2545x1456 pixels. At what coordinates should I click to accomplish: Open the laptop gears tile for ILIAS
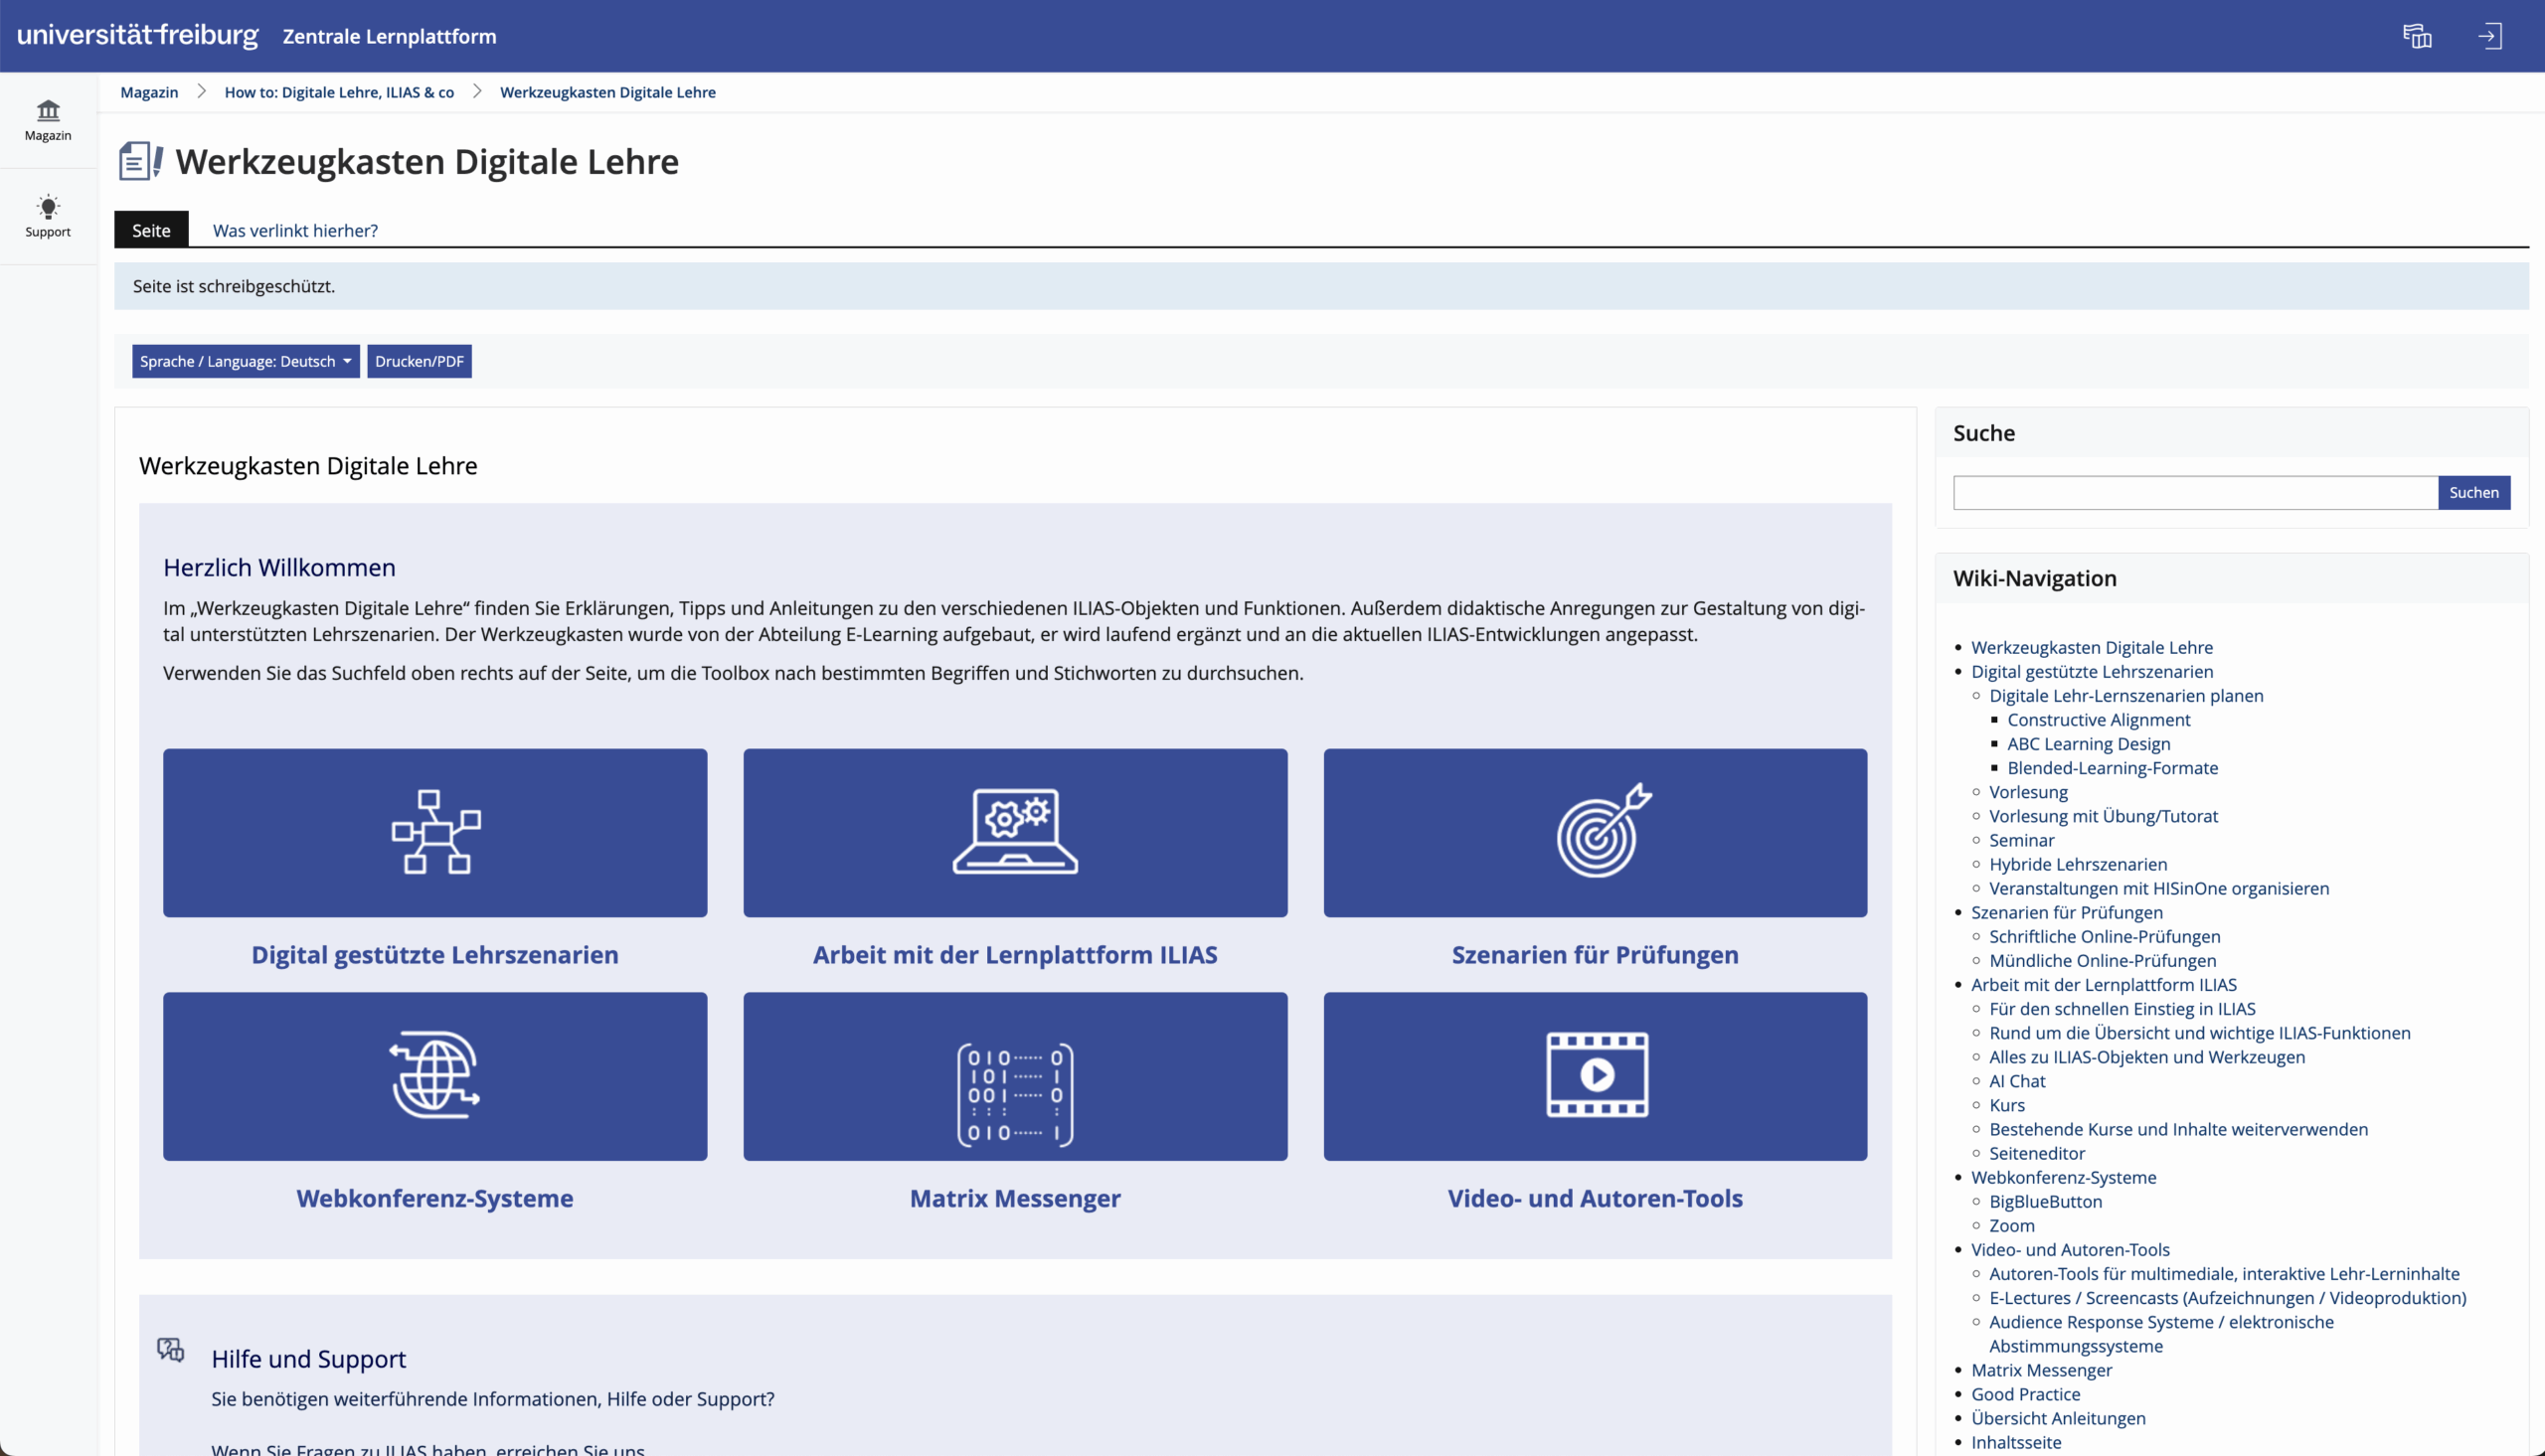[1015, 832]
